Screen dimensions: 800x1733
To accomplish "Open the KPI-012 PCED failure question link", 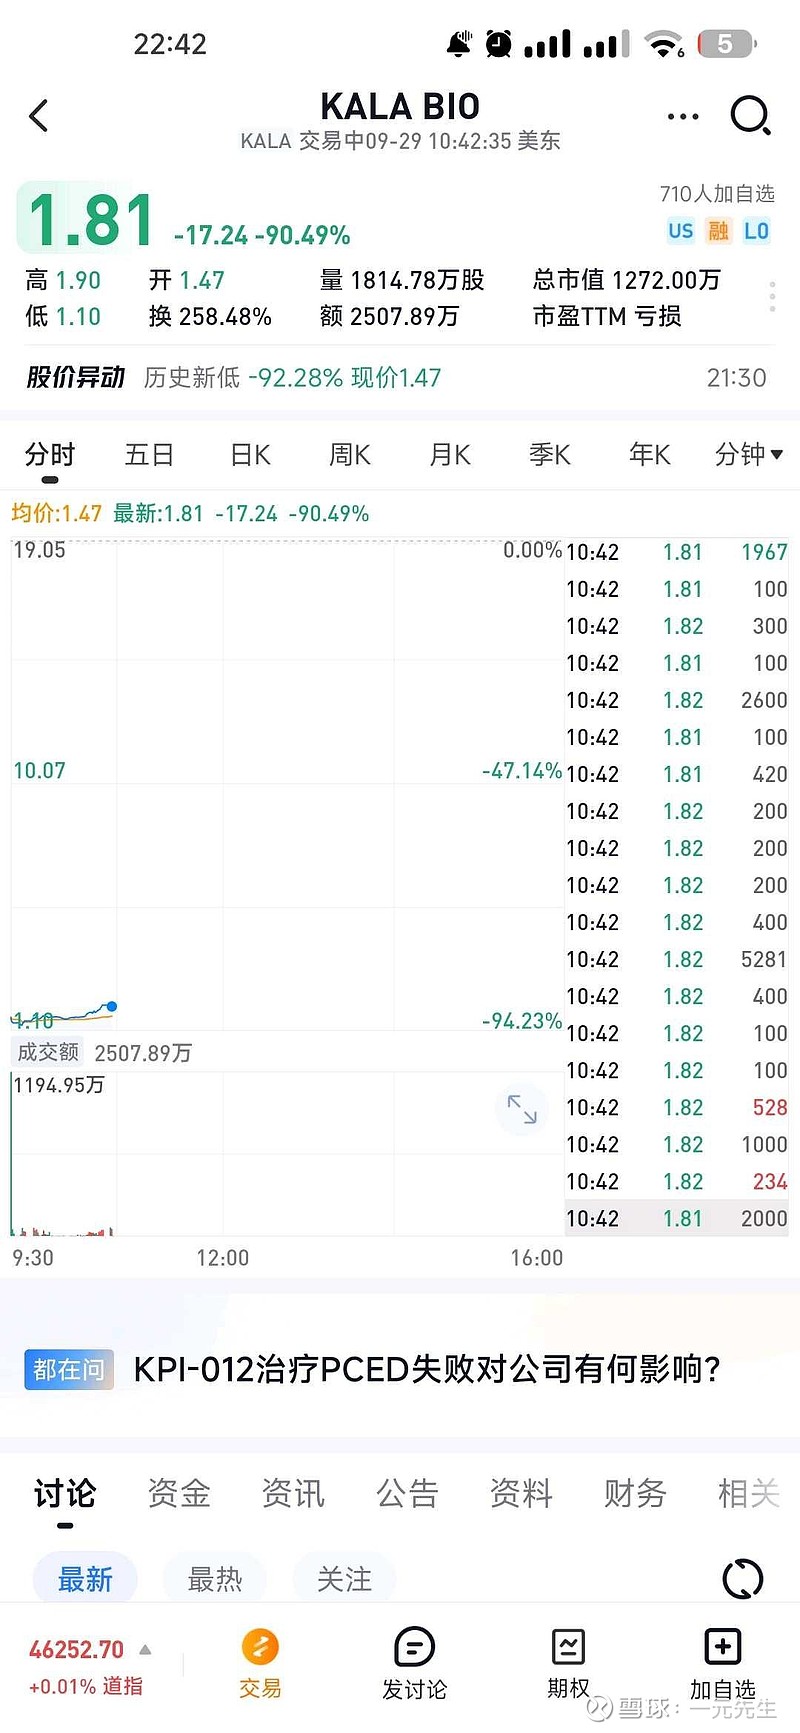I will [427, 1368].
